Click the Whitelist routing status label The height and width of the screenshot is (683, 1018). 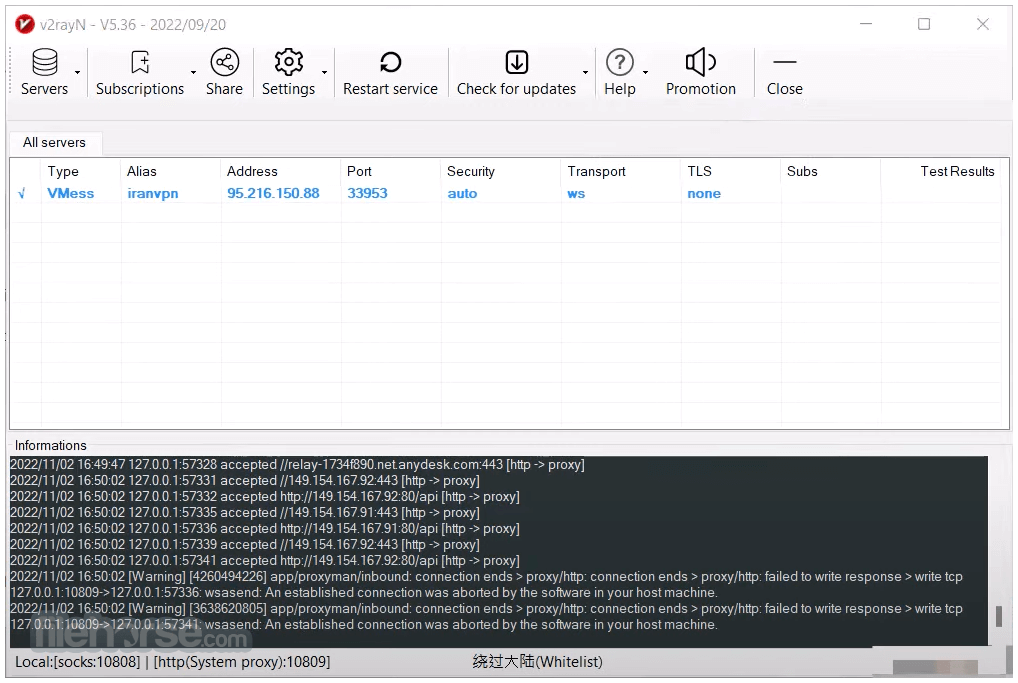click(538, 662)
